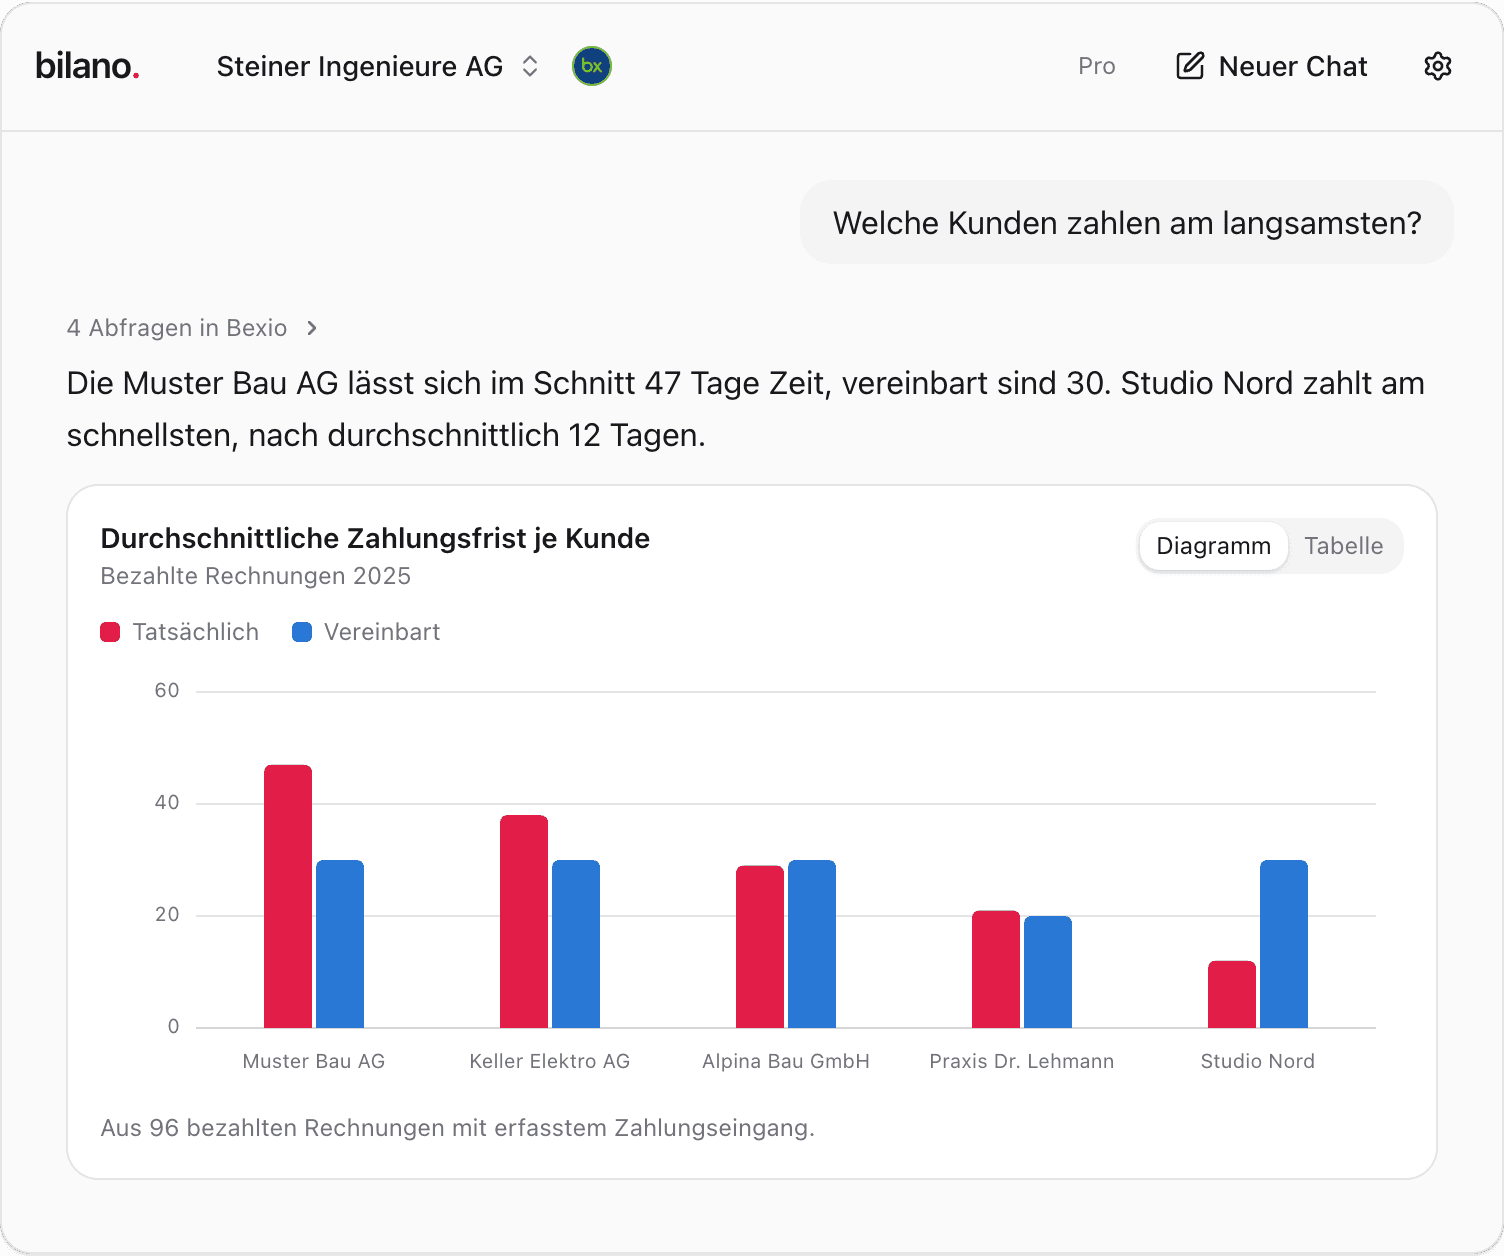The image size is (1504, 1256).
Task: Click the chart title 'Durchschnittliche Zahlungsfrist je Kunde'
Action: tap(375, 538)
